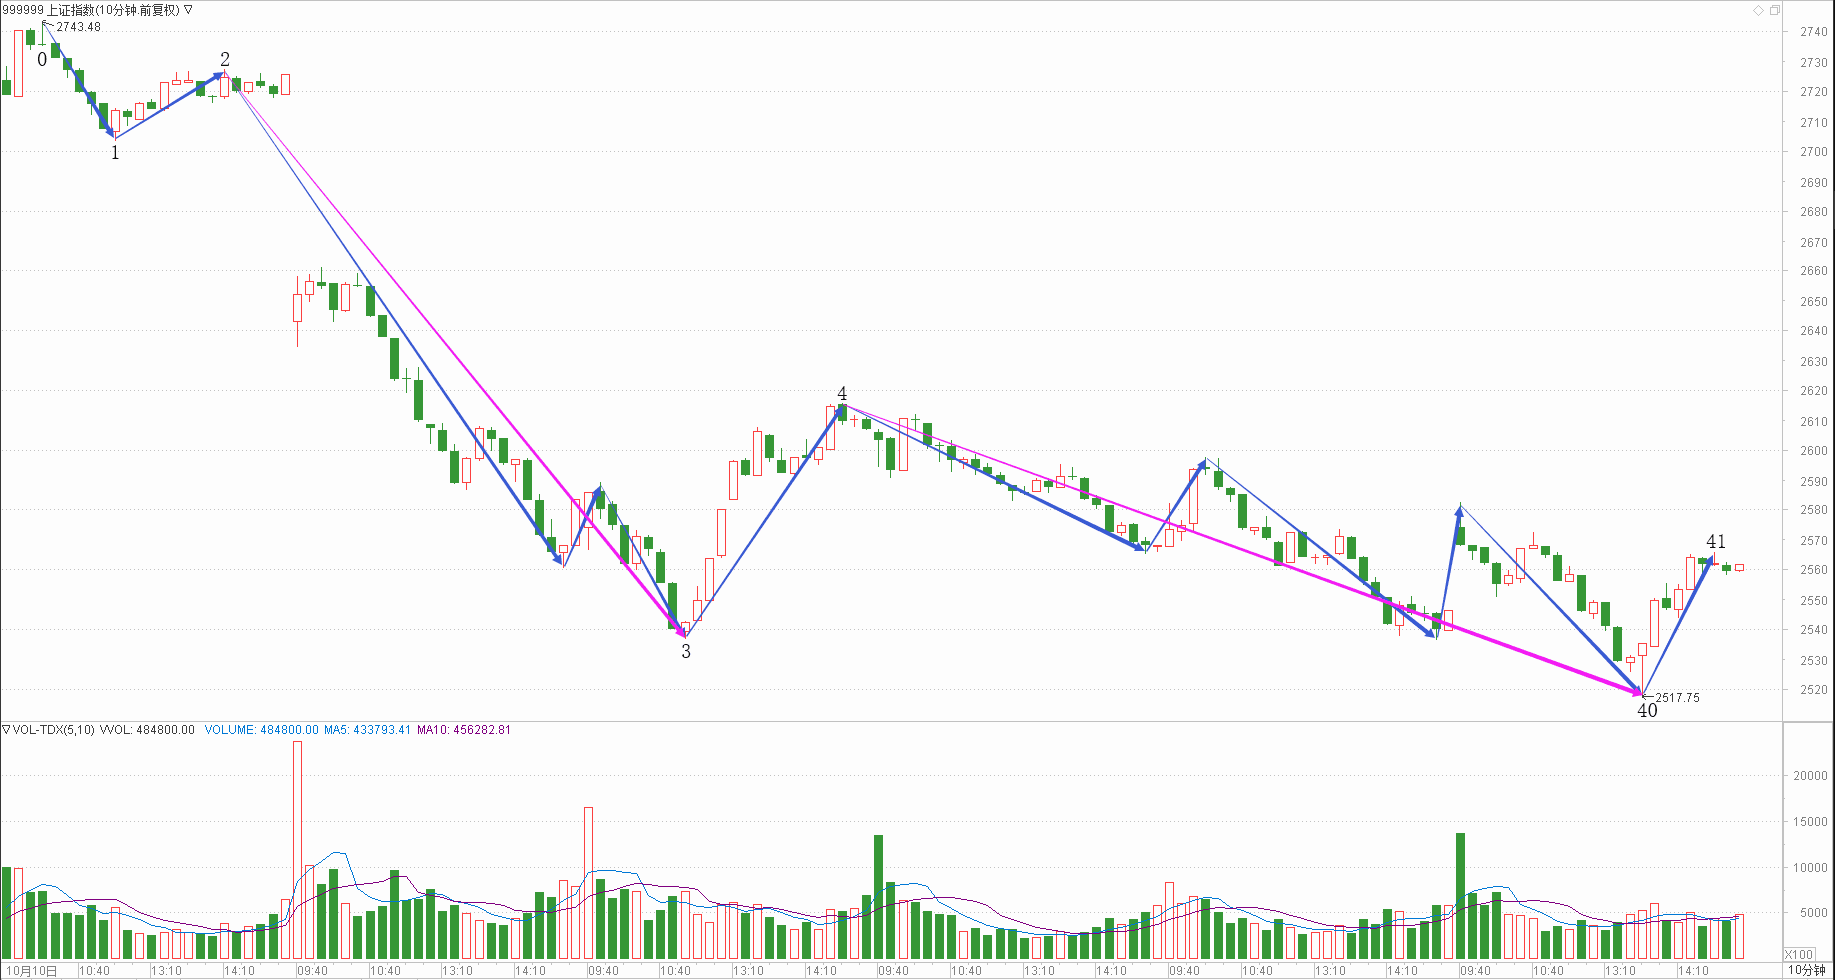This screenshot has width=1835, height=980.
Task: Click the overlapping-windows restore icon on chart
Action: (1775, 10)
